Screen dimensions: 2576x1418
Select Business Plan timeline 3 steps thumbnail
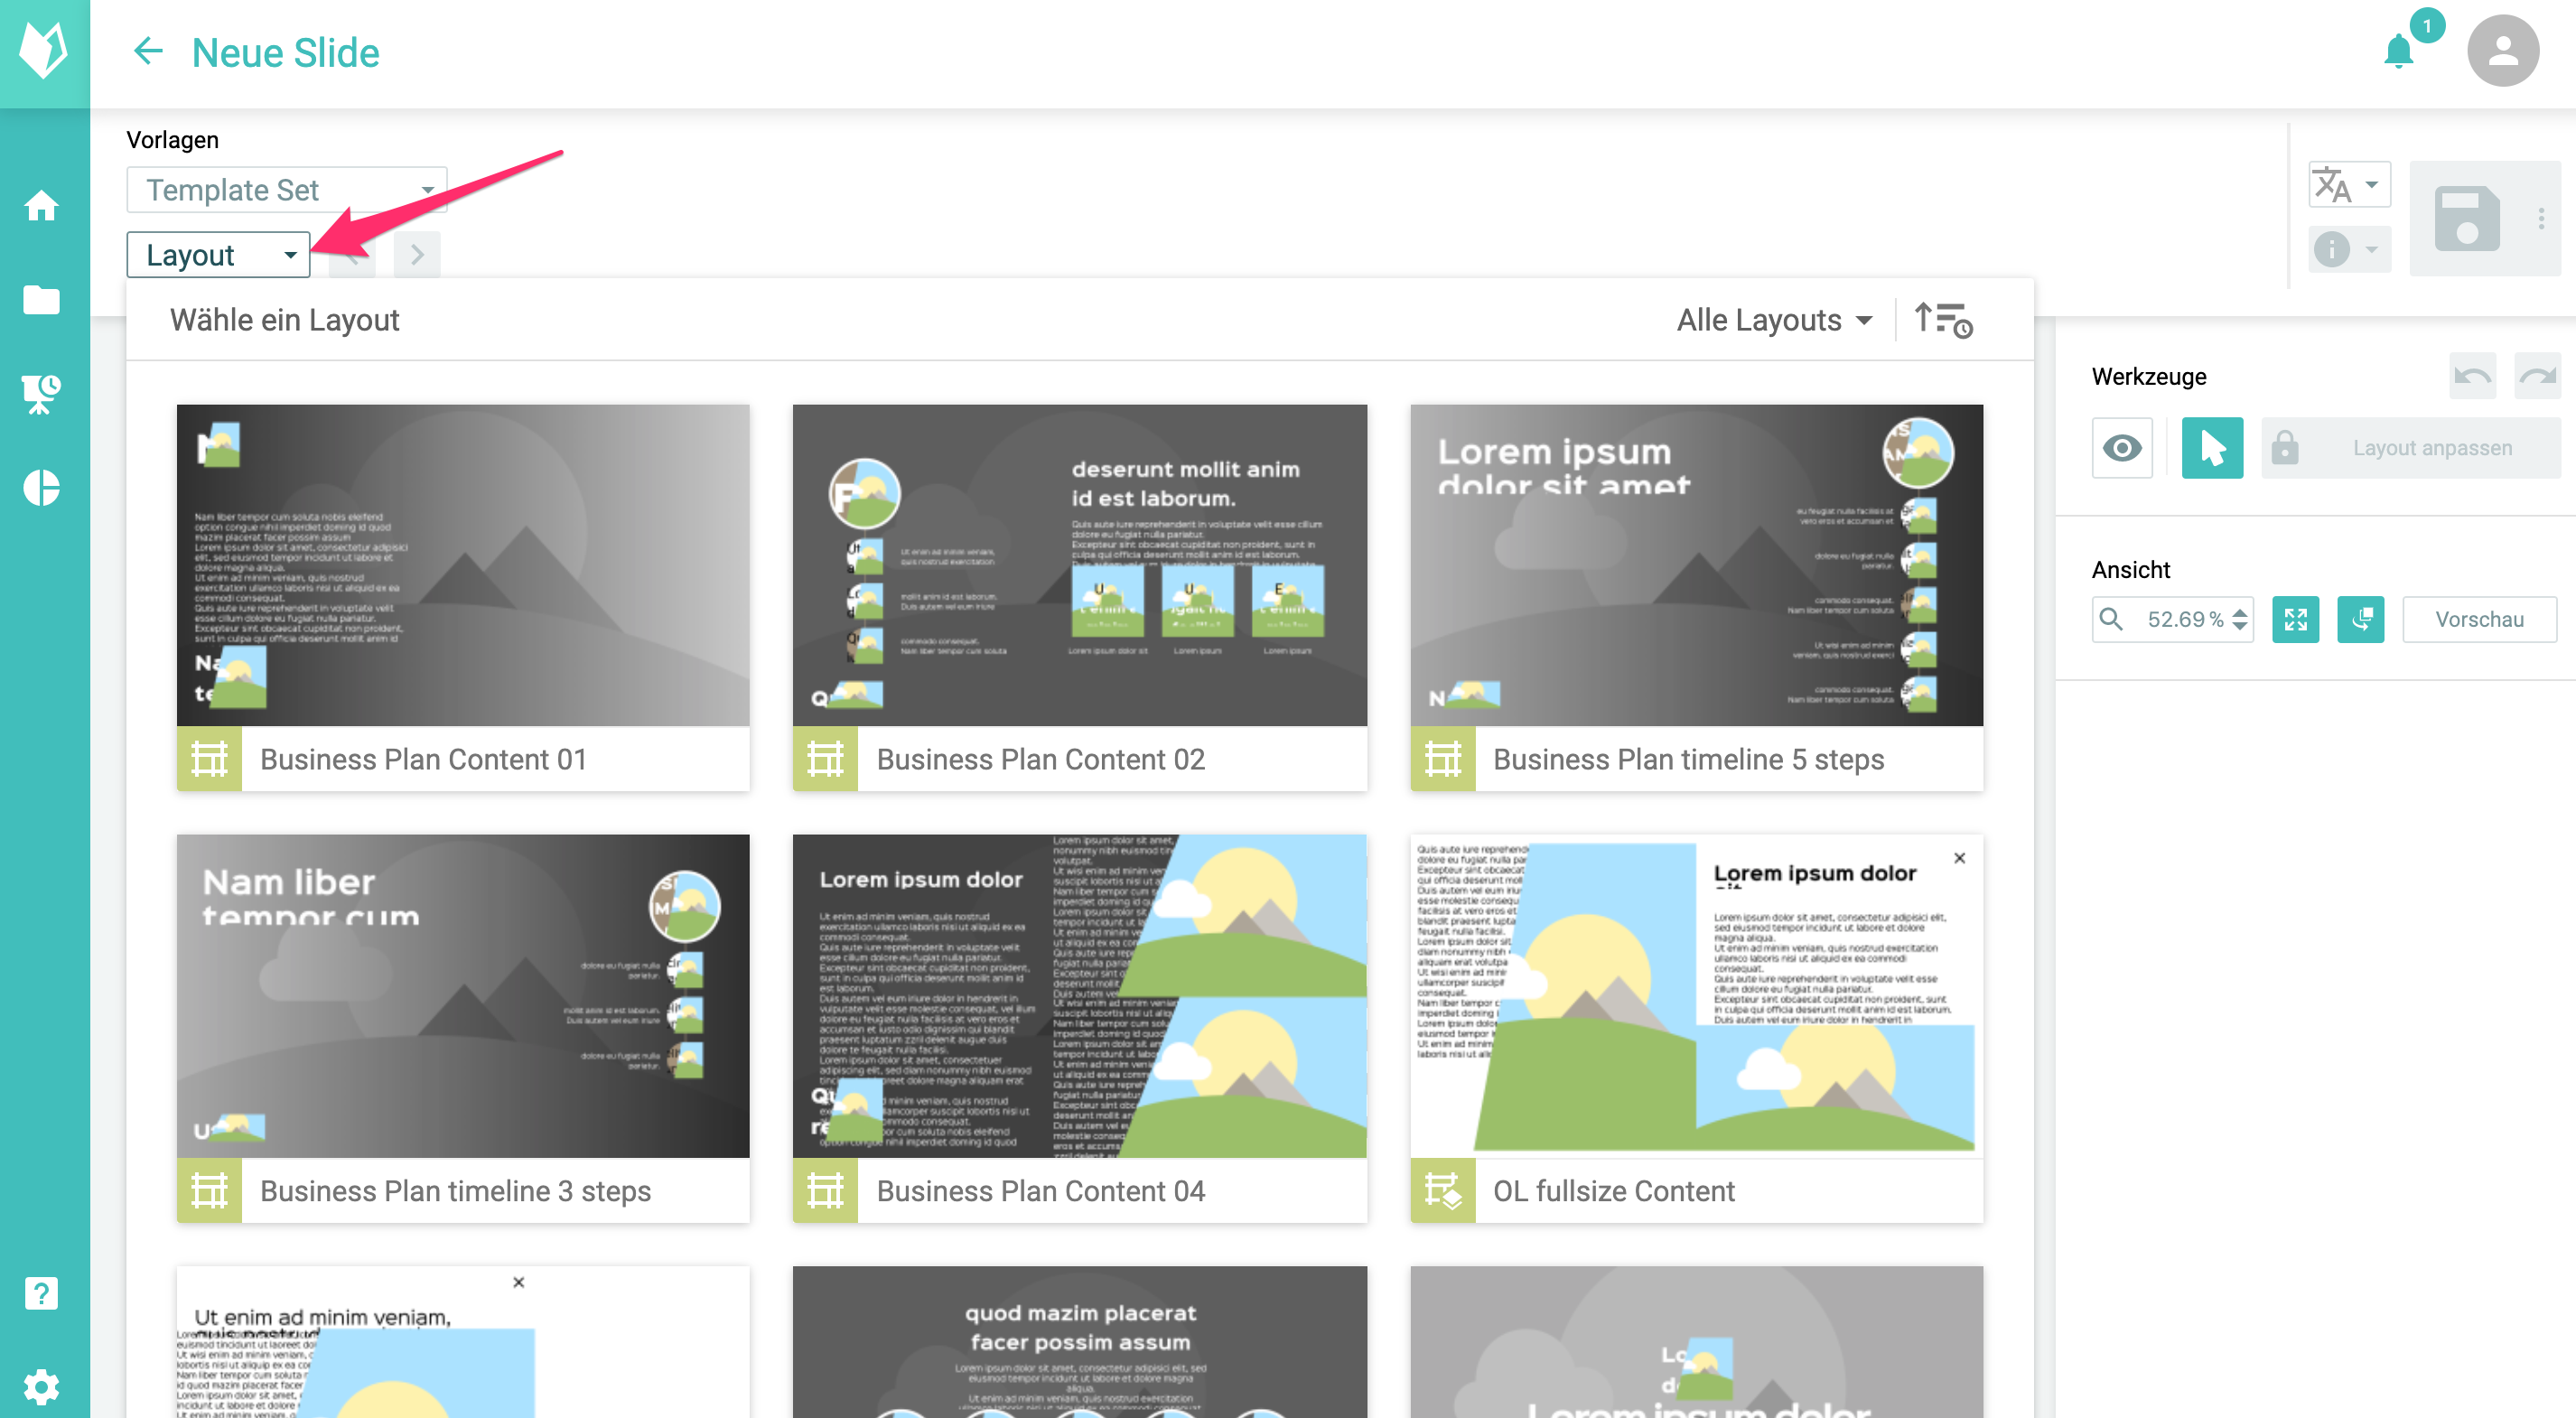click(x=463, y=996)
